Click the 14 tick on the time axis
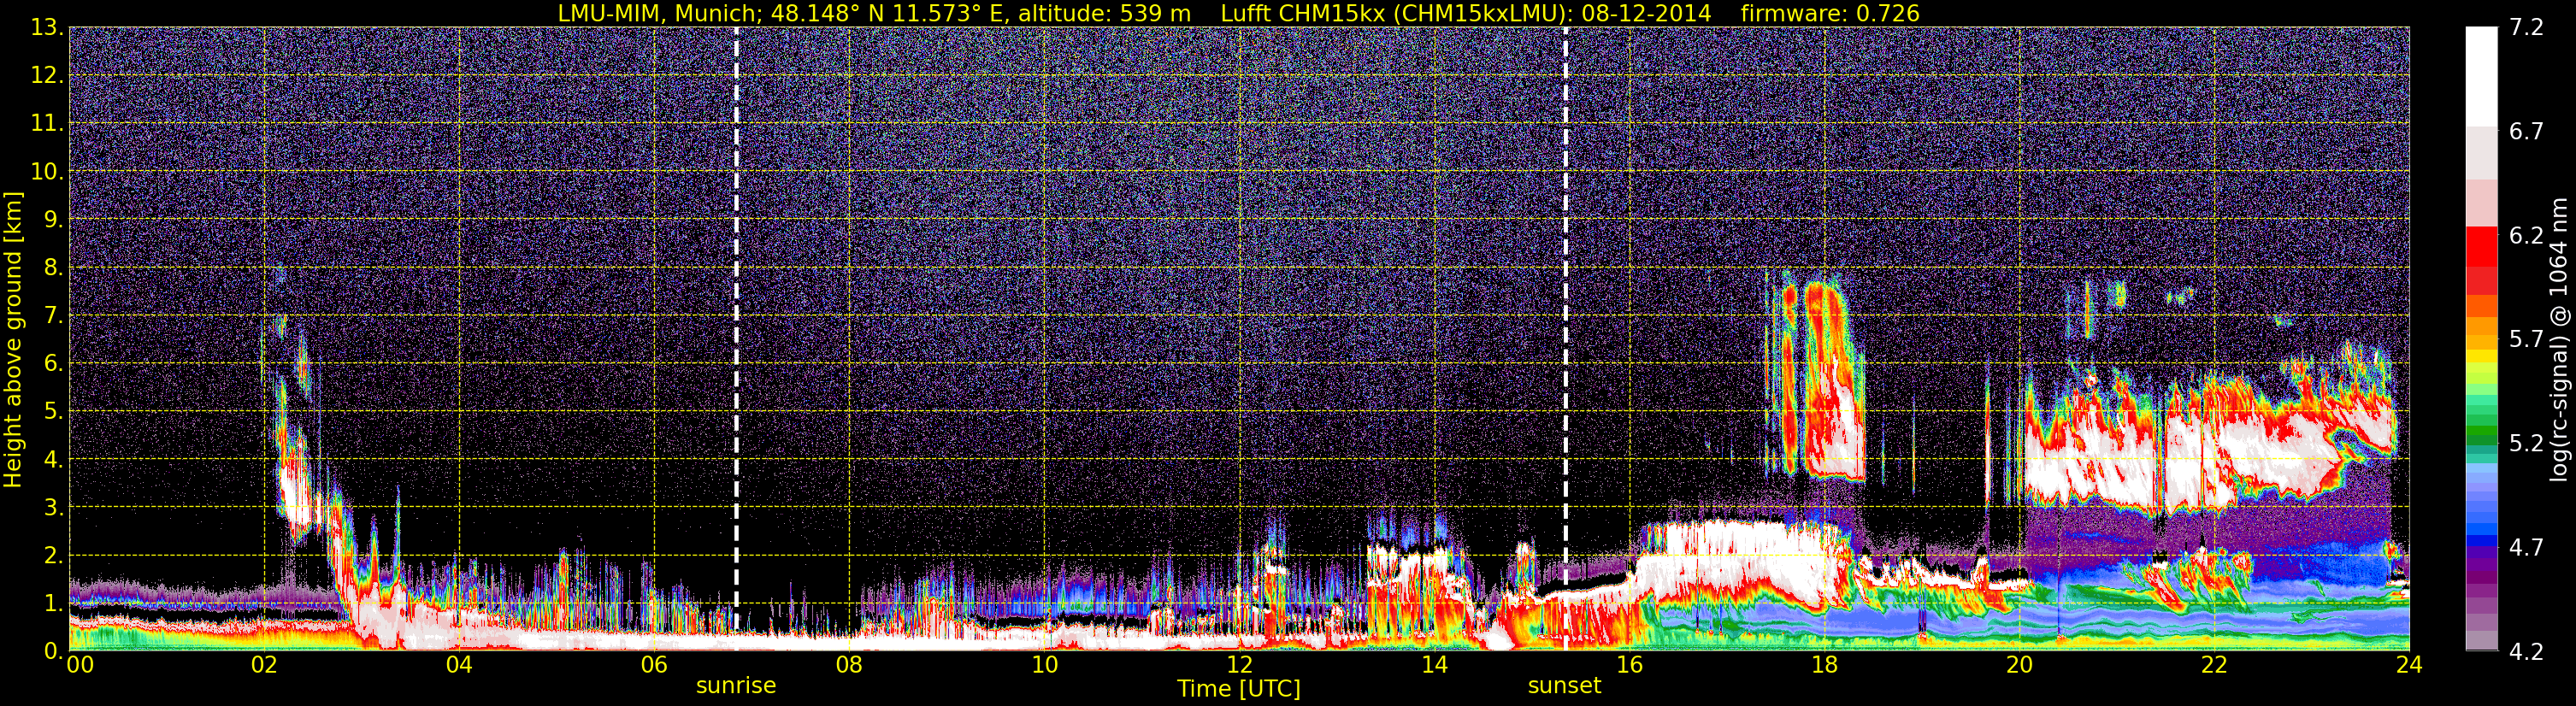The image size is (2576, 706). [1434, 665]
